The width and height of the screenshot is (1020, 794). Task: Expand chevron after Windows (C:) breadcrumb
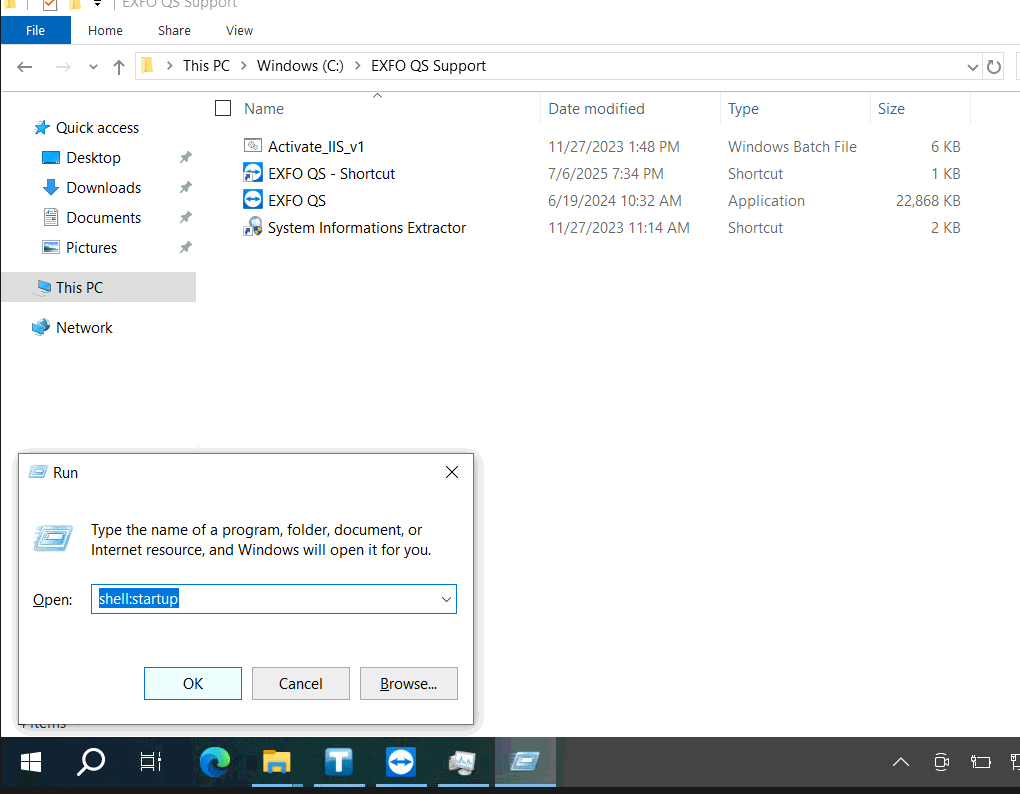[358, 66]
